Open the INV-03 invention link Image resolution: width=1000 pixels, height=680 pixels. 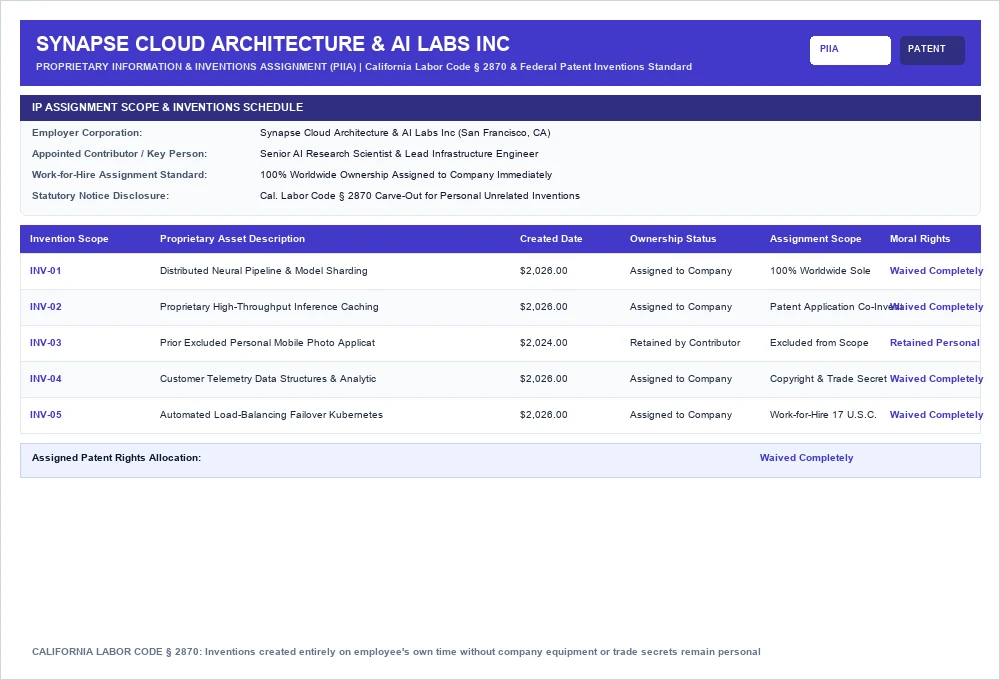[x=45, y=343]
